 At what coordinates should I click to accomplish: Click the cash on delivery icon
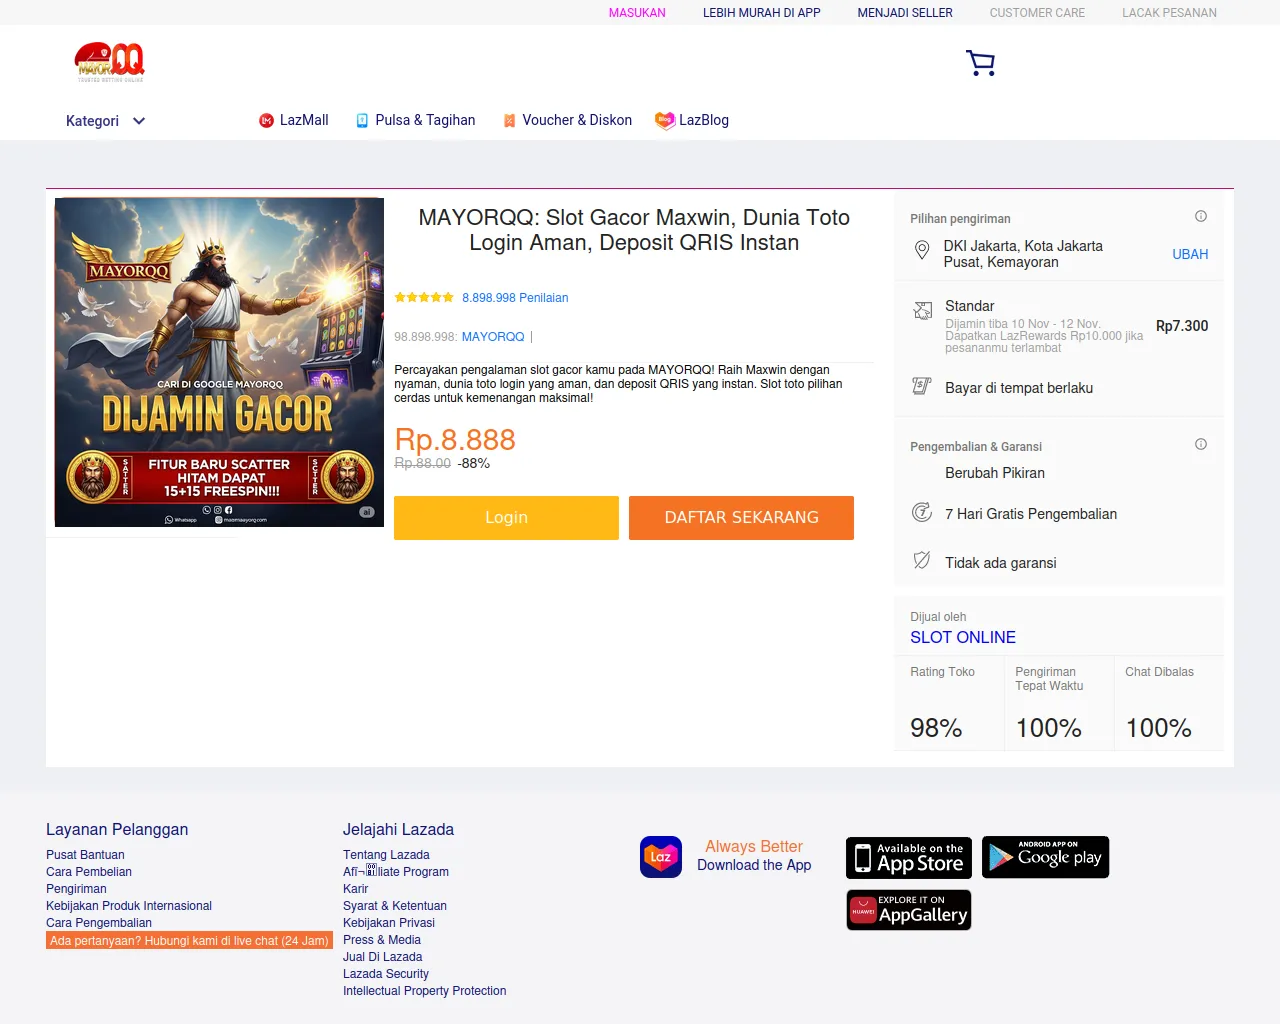pos(922,386)
